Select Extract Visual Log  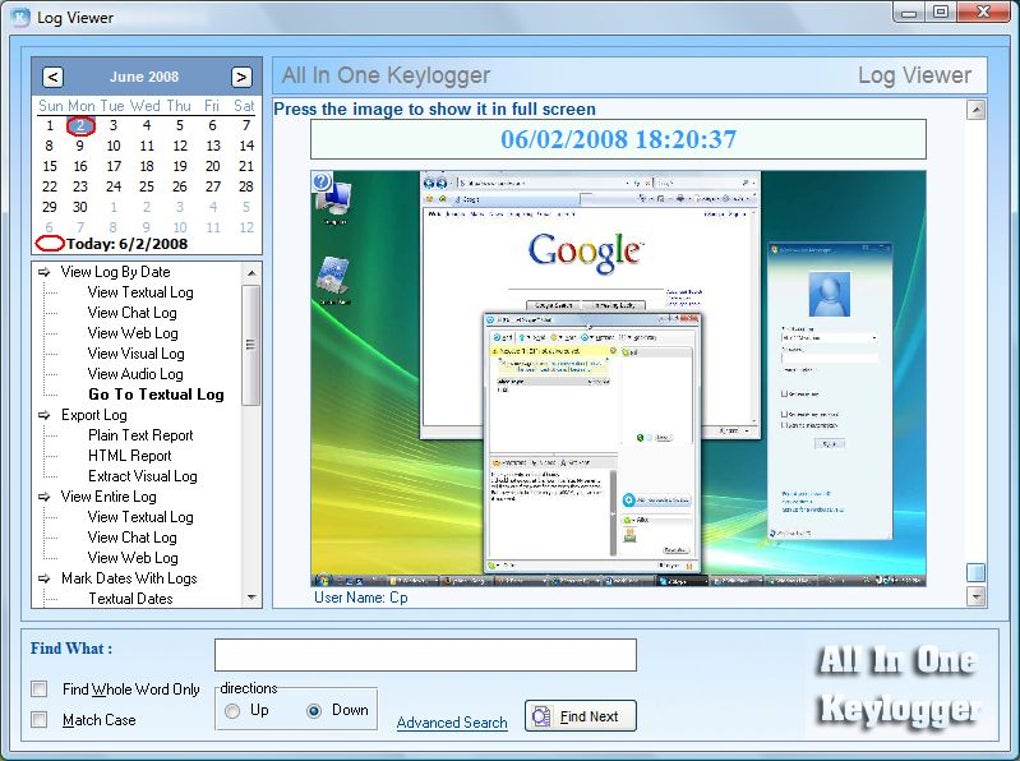click(x=142, y=476)
